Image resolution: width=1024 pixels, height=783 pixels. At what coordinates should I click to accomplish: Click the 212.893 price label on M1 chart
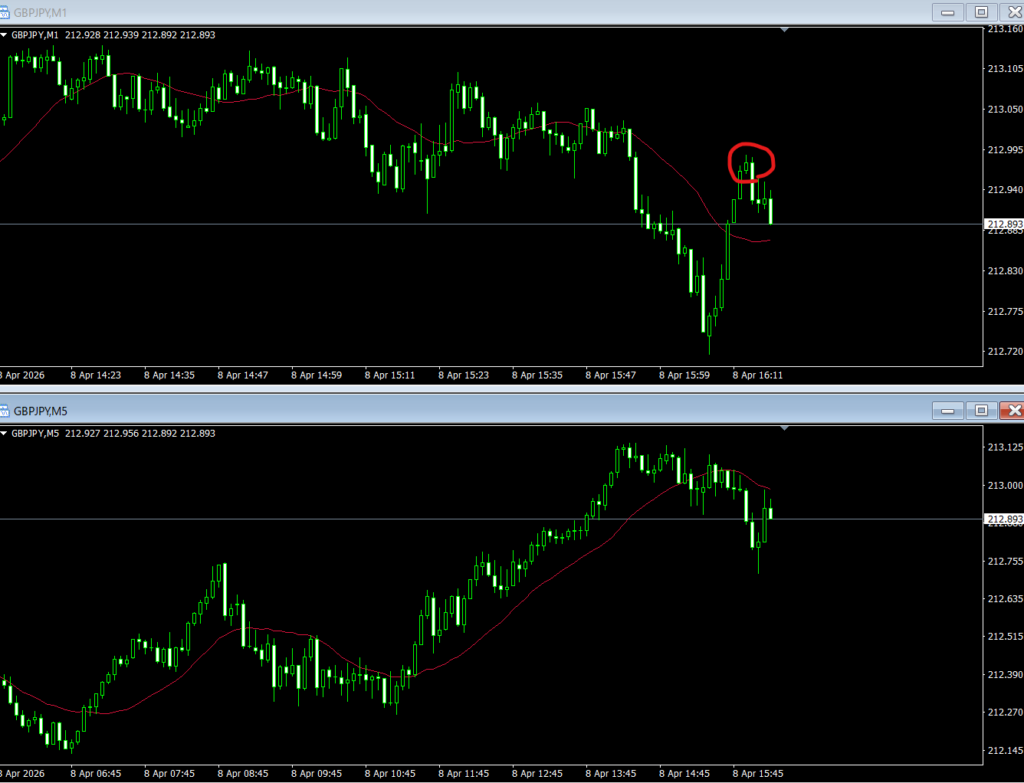pyautogui.click(x=1004, y=225)
